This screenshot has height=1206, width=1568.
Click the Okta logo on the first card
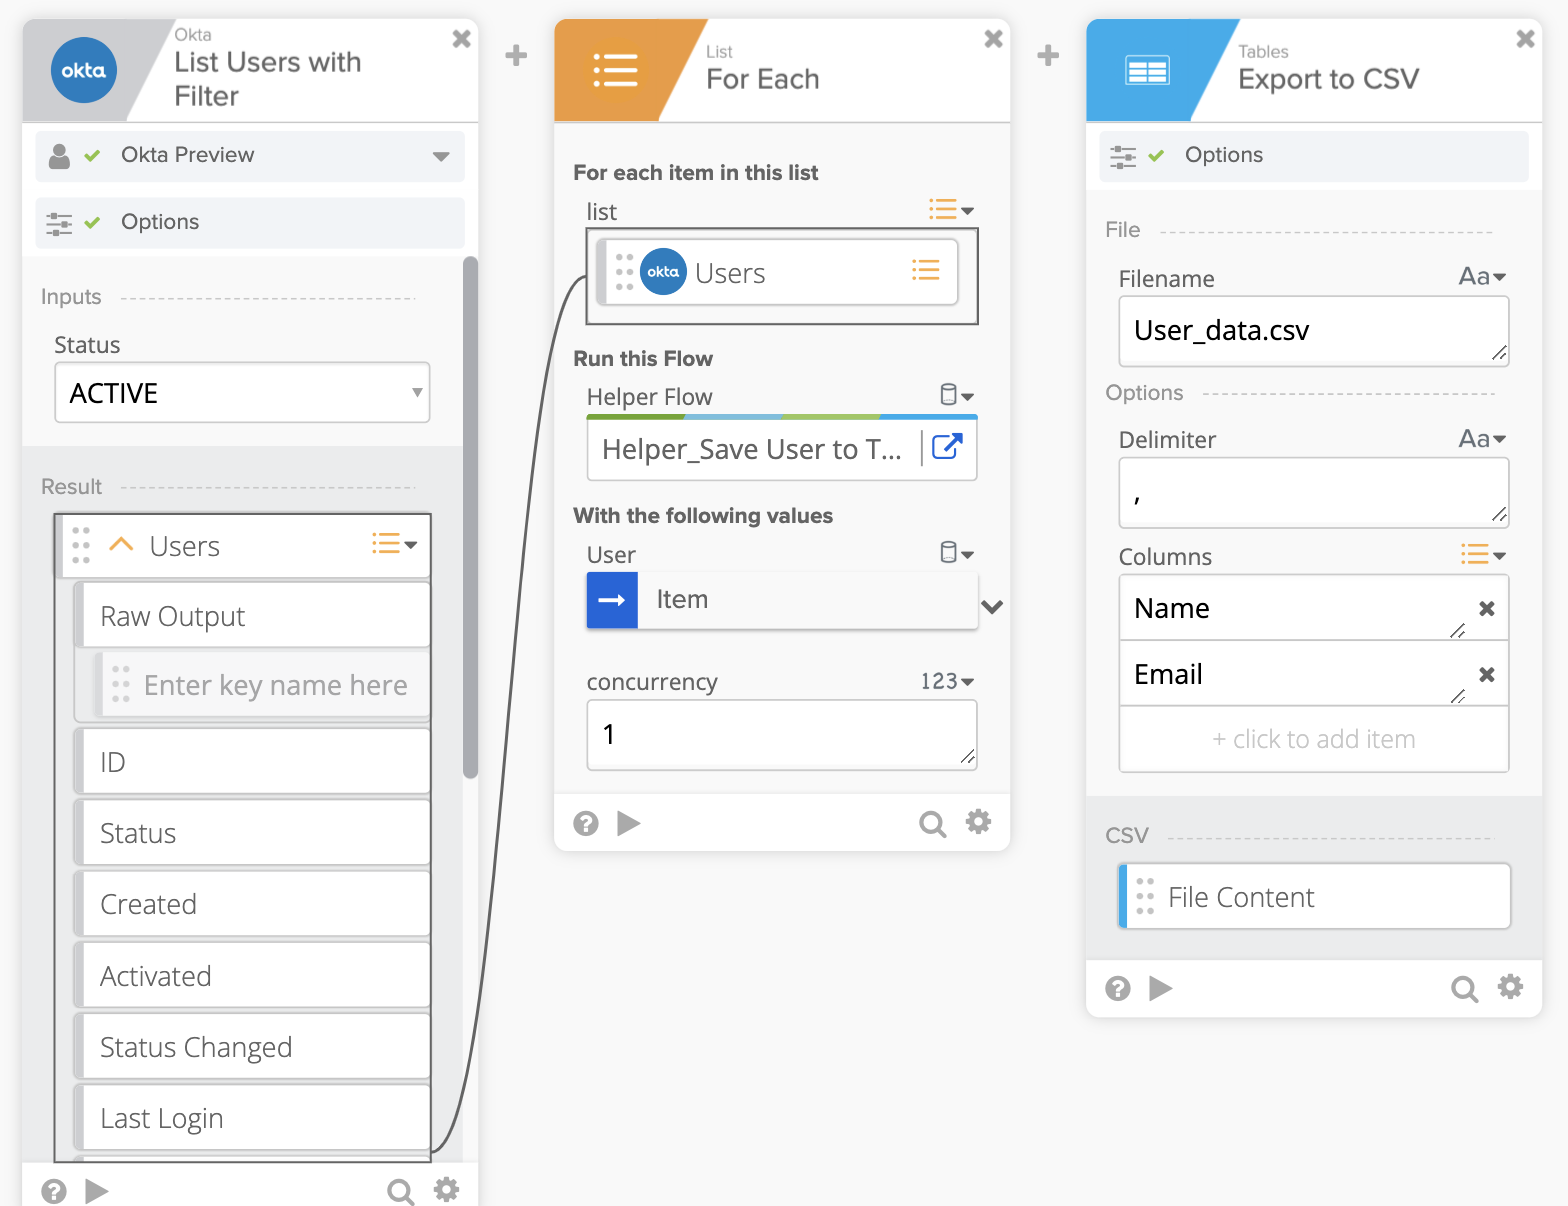[x=84, y=70]
